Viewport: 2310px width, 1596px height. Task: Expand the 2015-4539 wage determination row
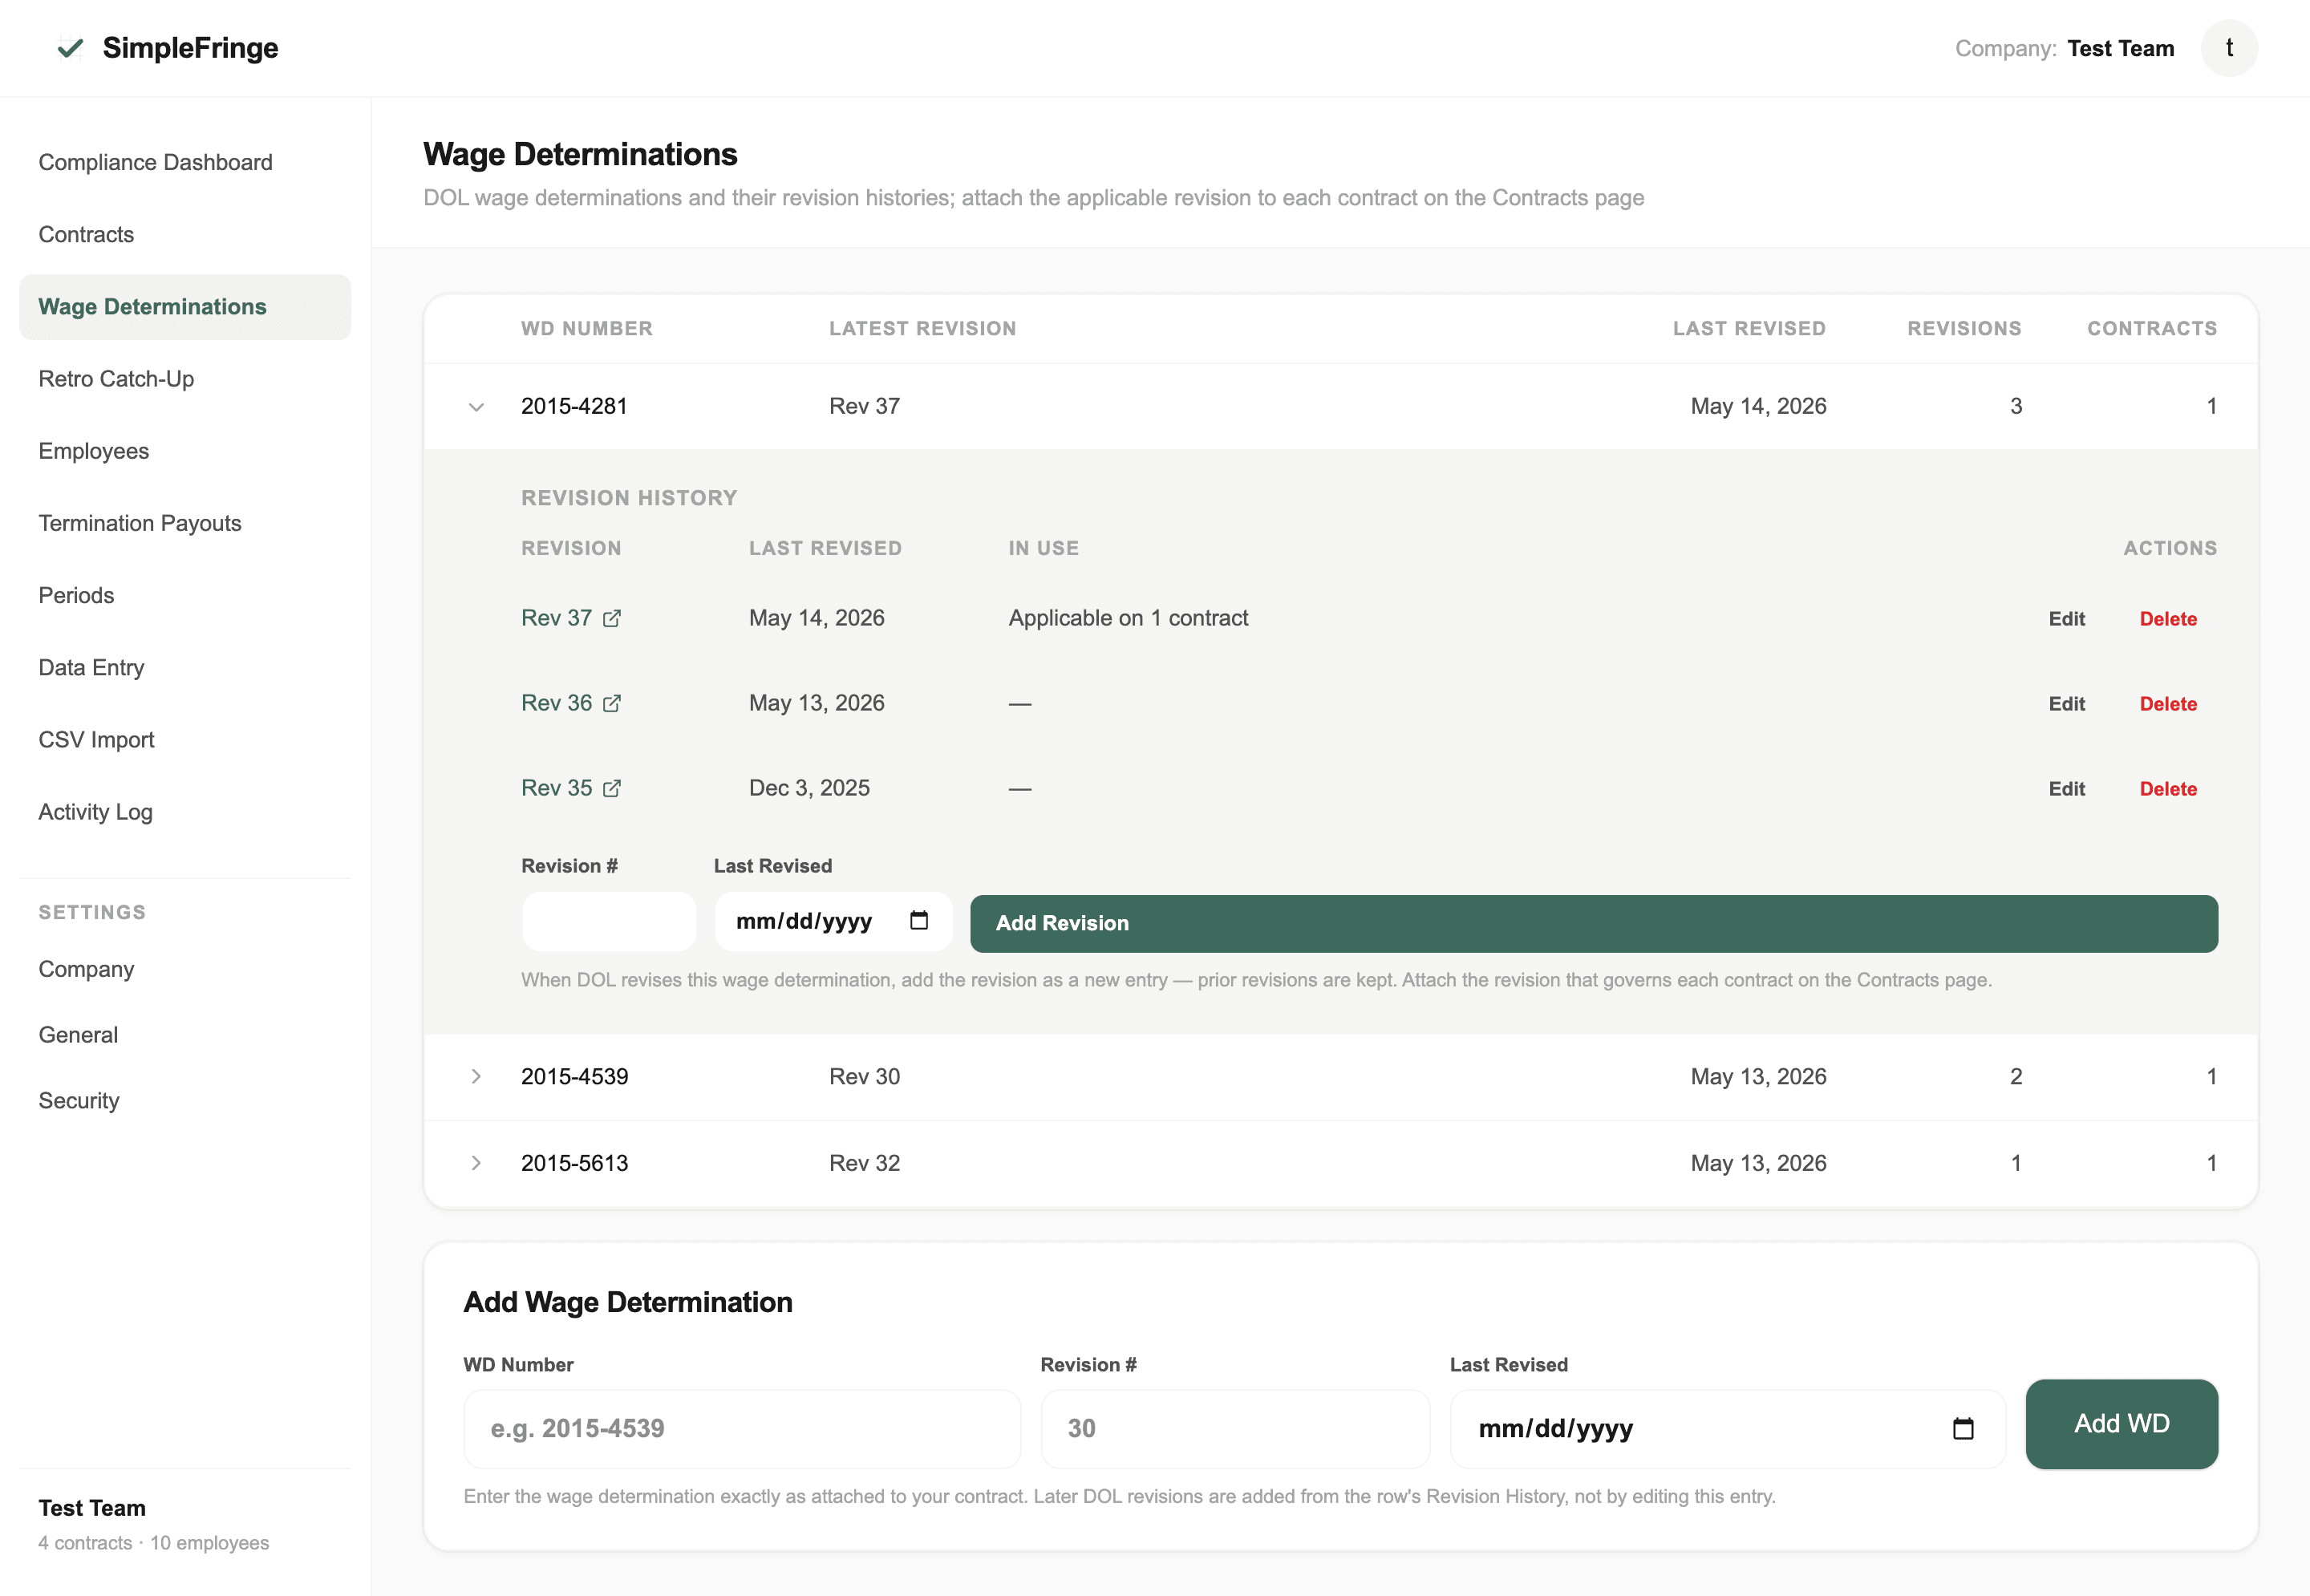476,1076
